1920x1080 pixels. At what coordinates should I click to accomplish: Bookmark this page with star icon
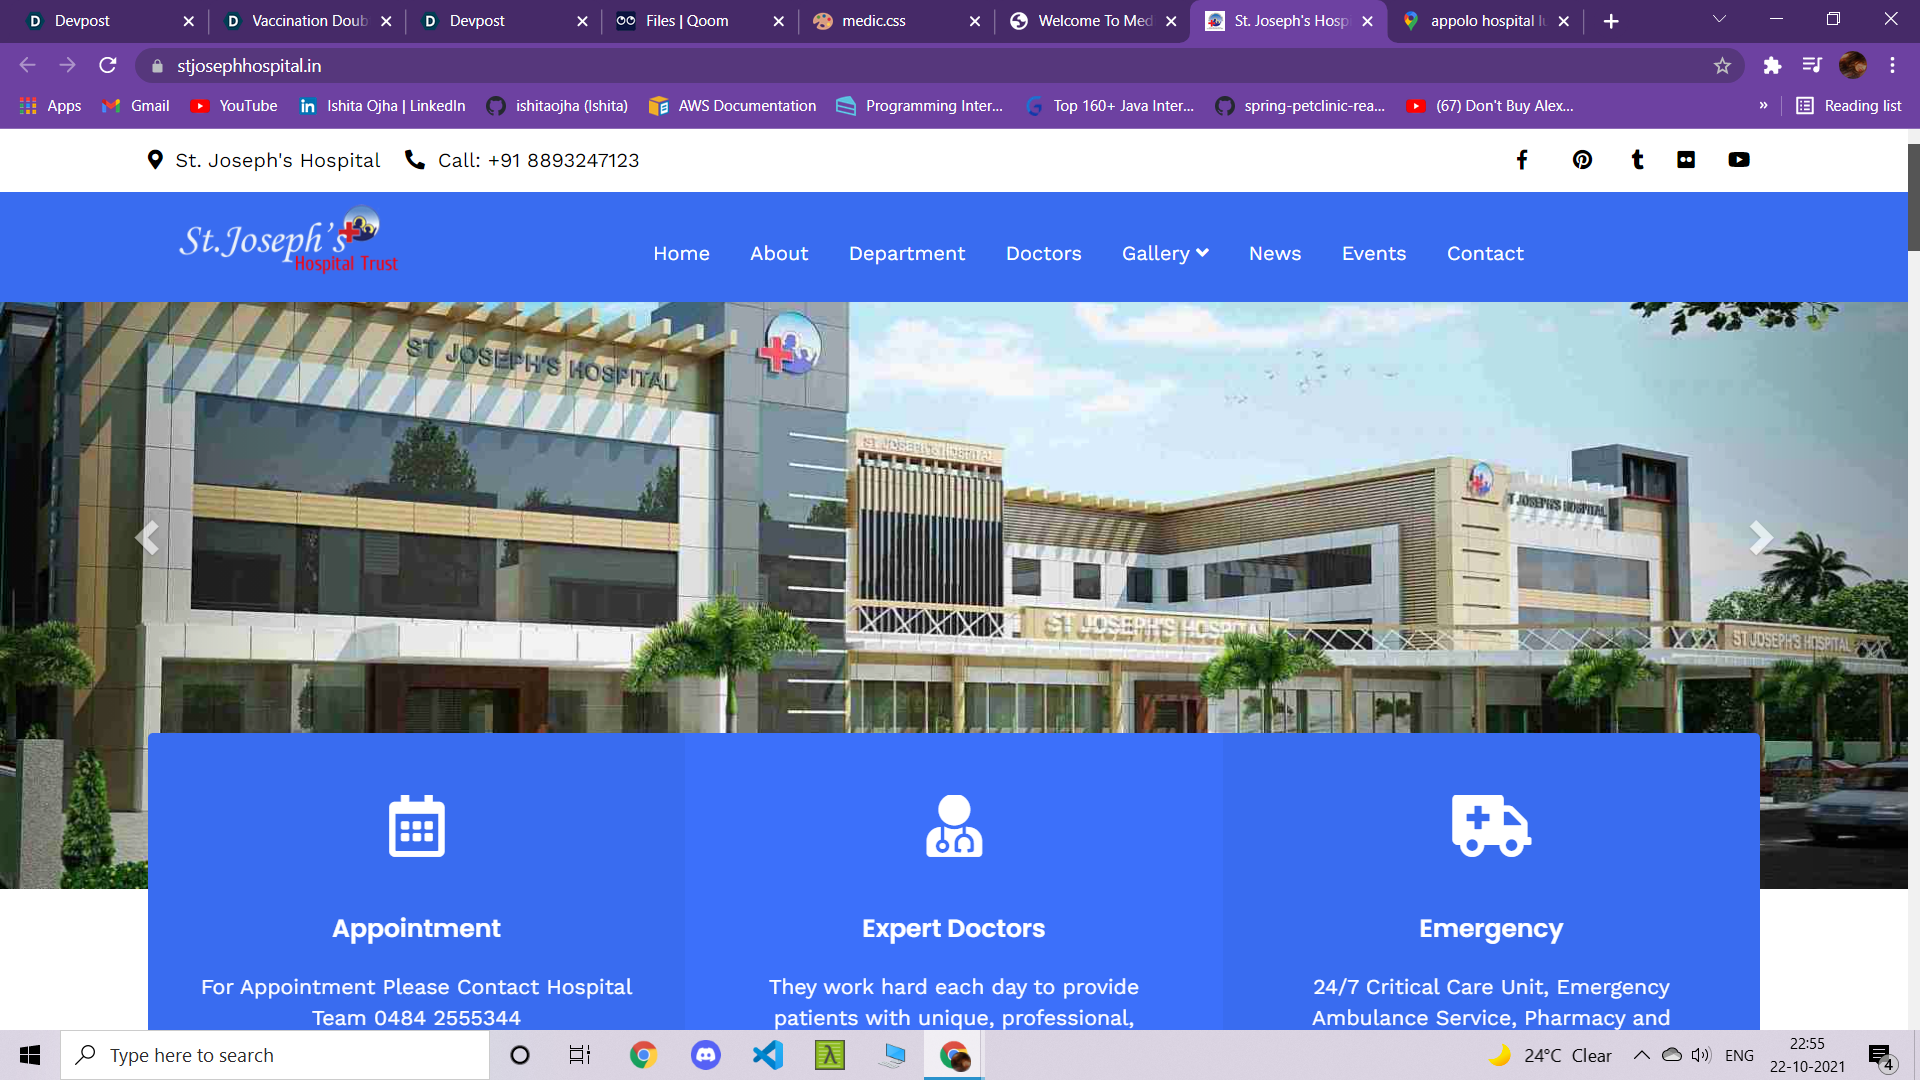[x=1722, y=66]
